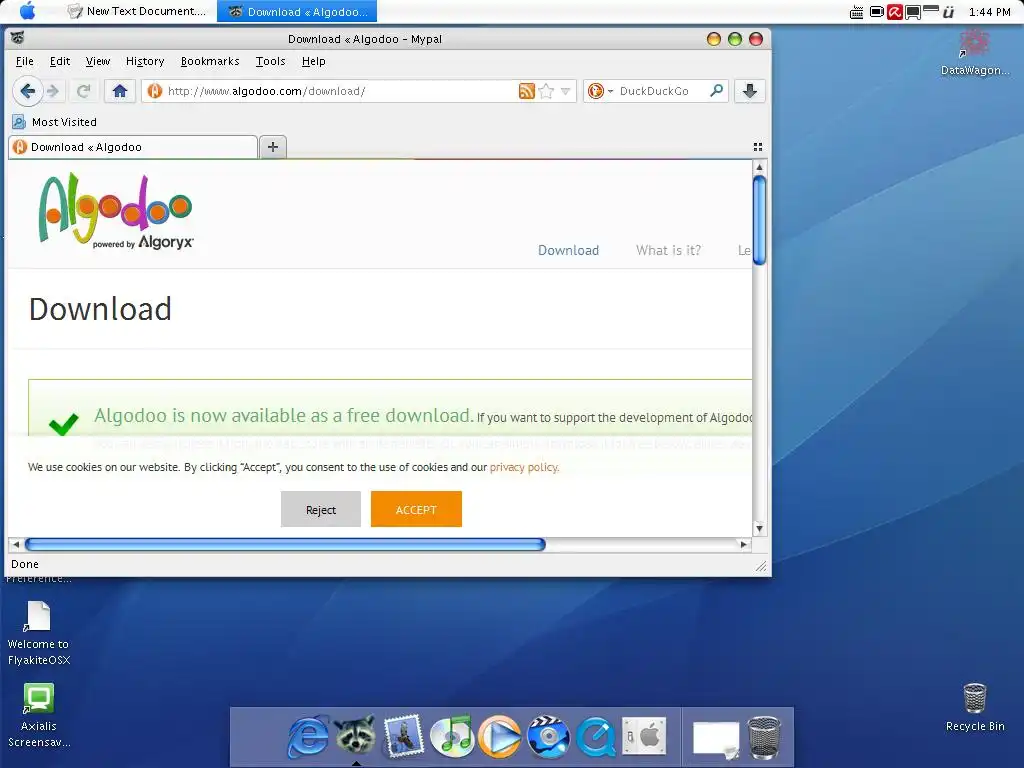Click the vertical scrollbar down arrow
Screen dimensions: 1024x768
(759, 528)
